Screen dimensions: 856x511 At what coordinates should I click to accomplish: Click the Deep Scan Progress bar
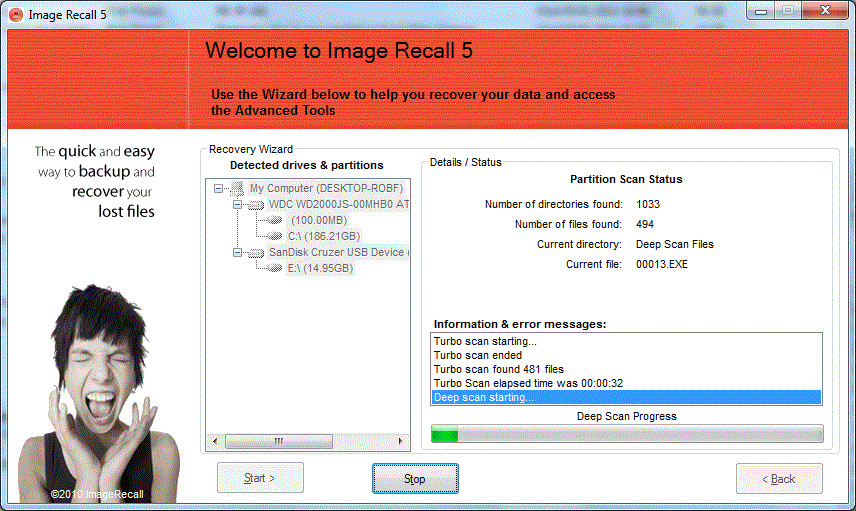627,433
